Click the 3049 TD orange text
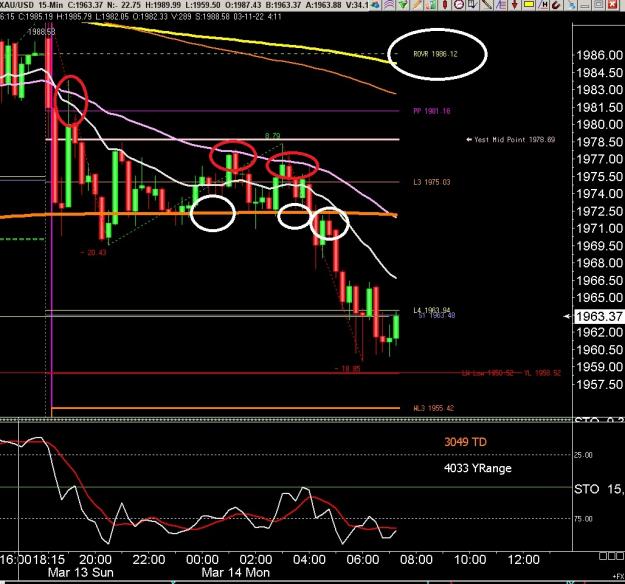The height and width of the screenshot is (584, 625). click(x=465, y=442)
